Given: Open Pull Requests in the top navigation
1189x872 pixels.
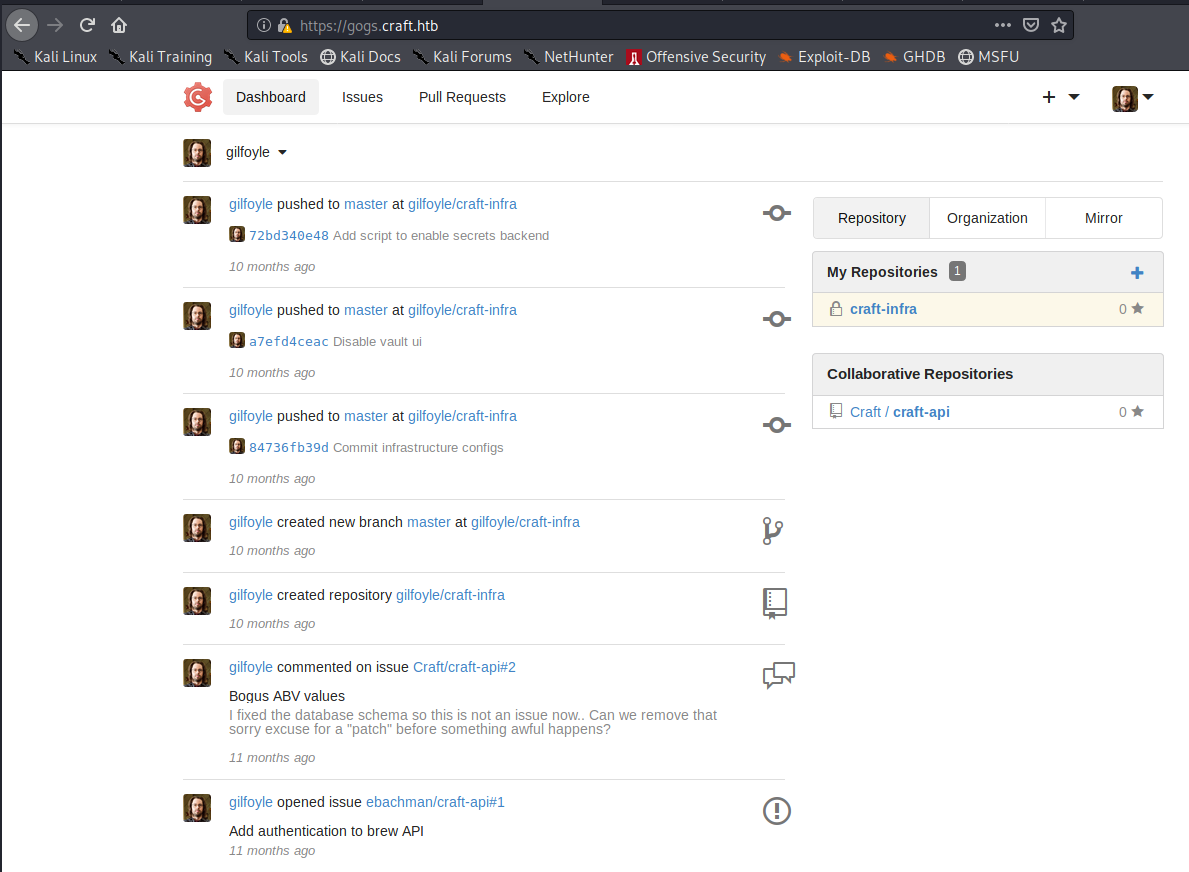Looking at the screenshot, I should click(x=462, y=97).
